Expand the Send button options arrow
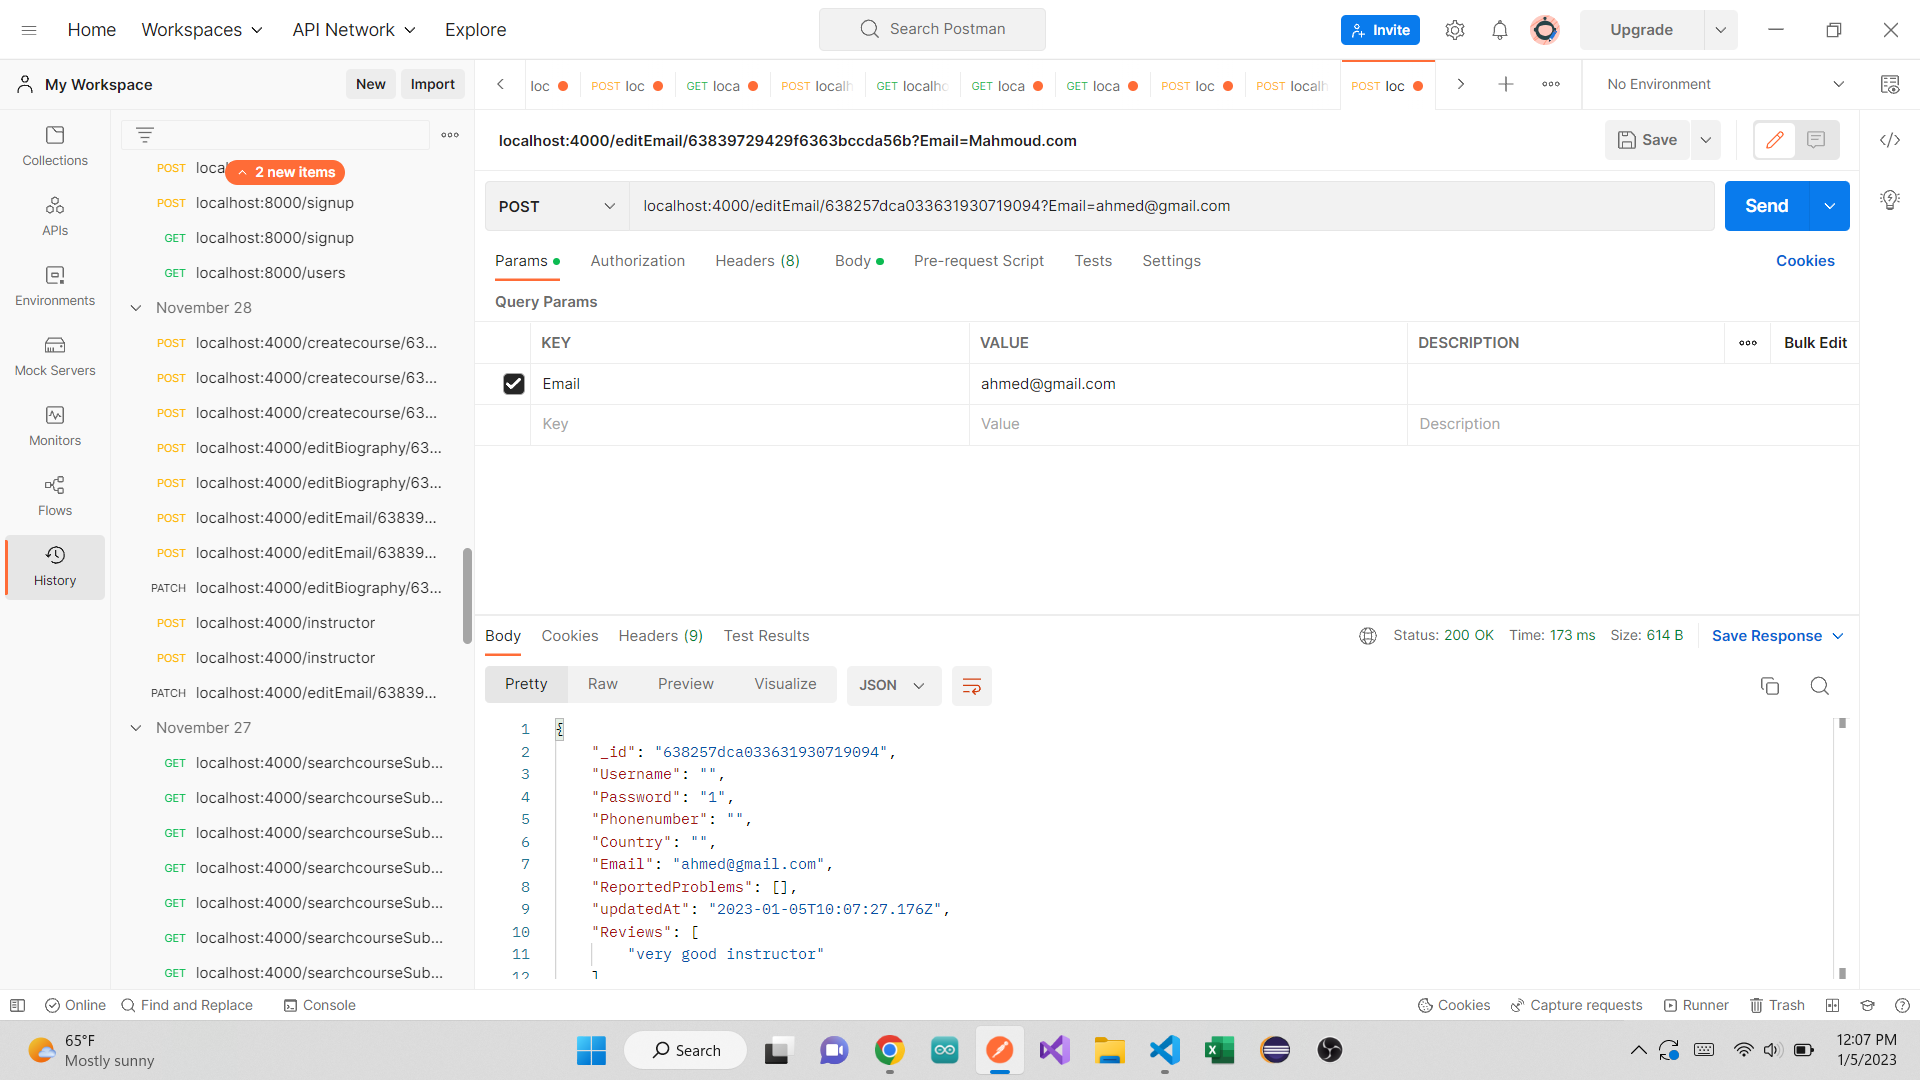Screen dimensions: 1920x1080 pyautogui.click(x=1829, y=206)
